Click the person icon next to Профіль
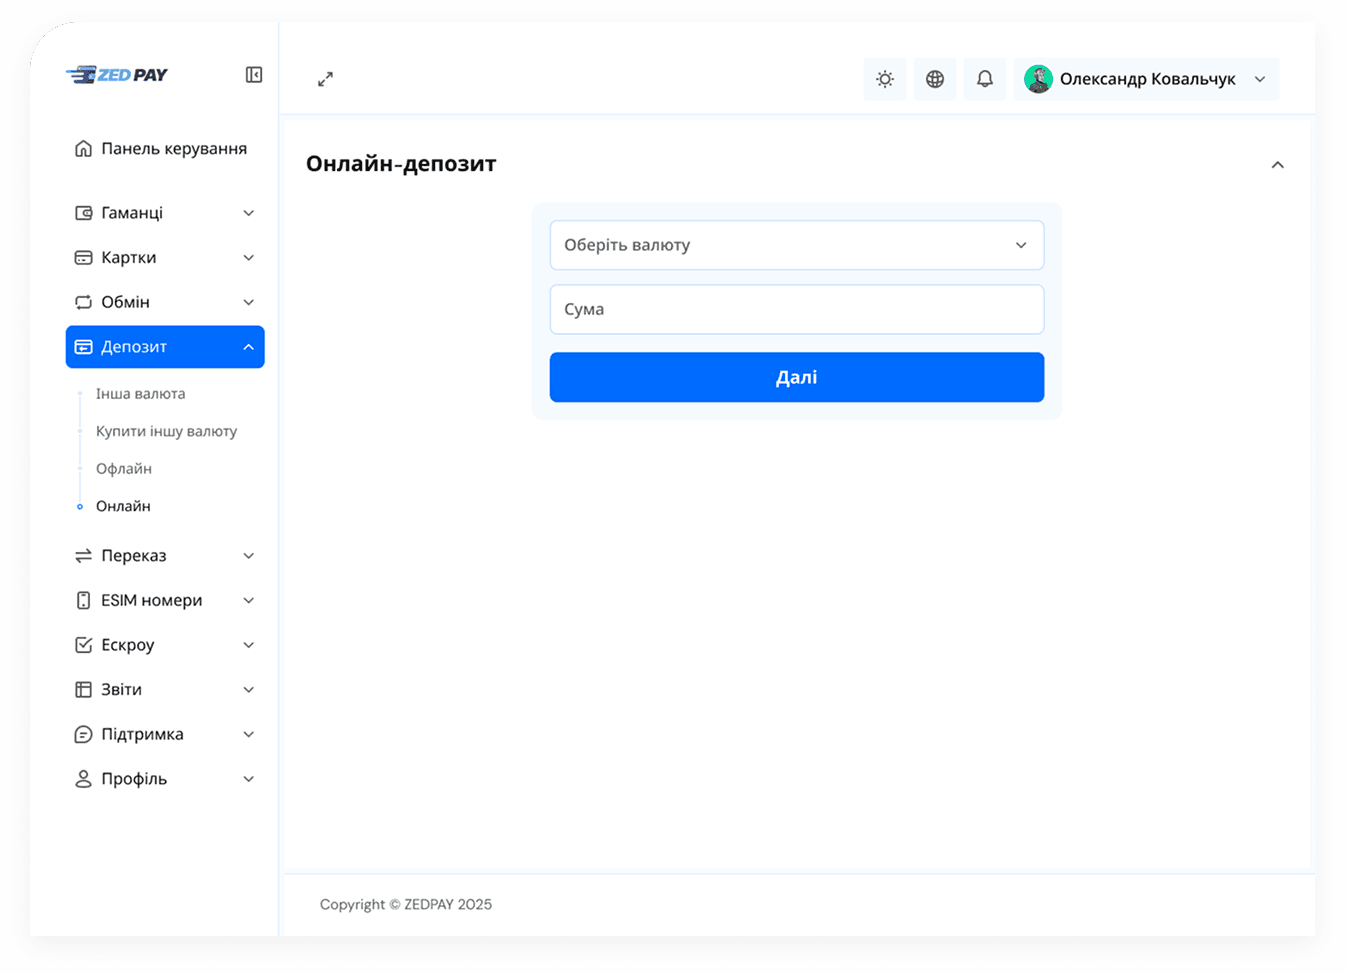This screenshot has width=1346, height=974. [84, 779]
